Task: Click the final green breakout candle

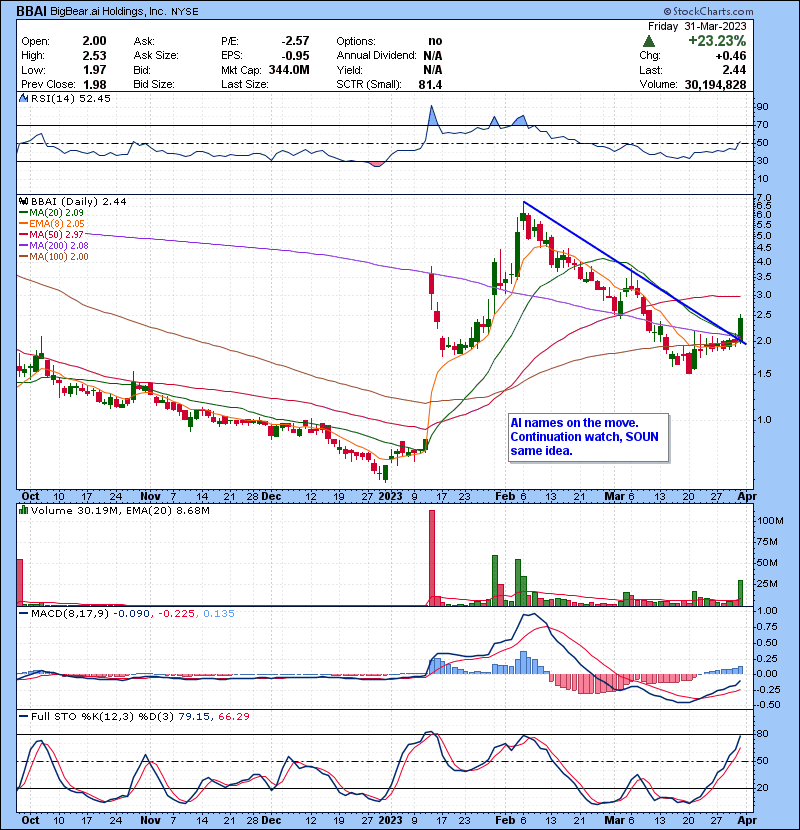Action: tap(740, 328)
